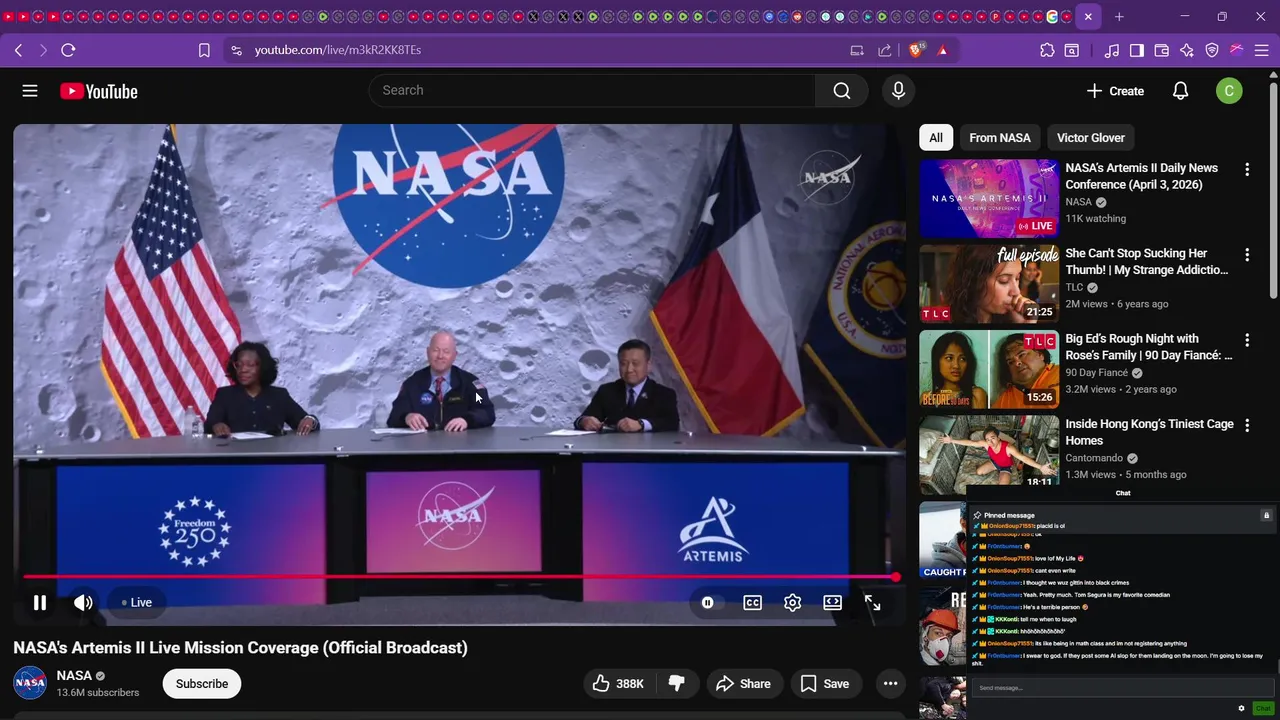The width and height of the screenshot is (1280, 720).
Task: Open 'Big Ed's Rough Night' video title
Action: [1149, 347]
